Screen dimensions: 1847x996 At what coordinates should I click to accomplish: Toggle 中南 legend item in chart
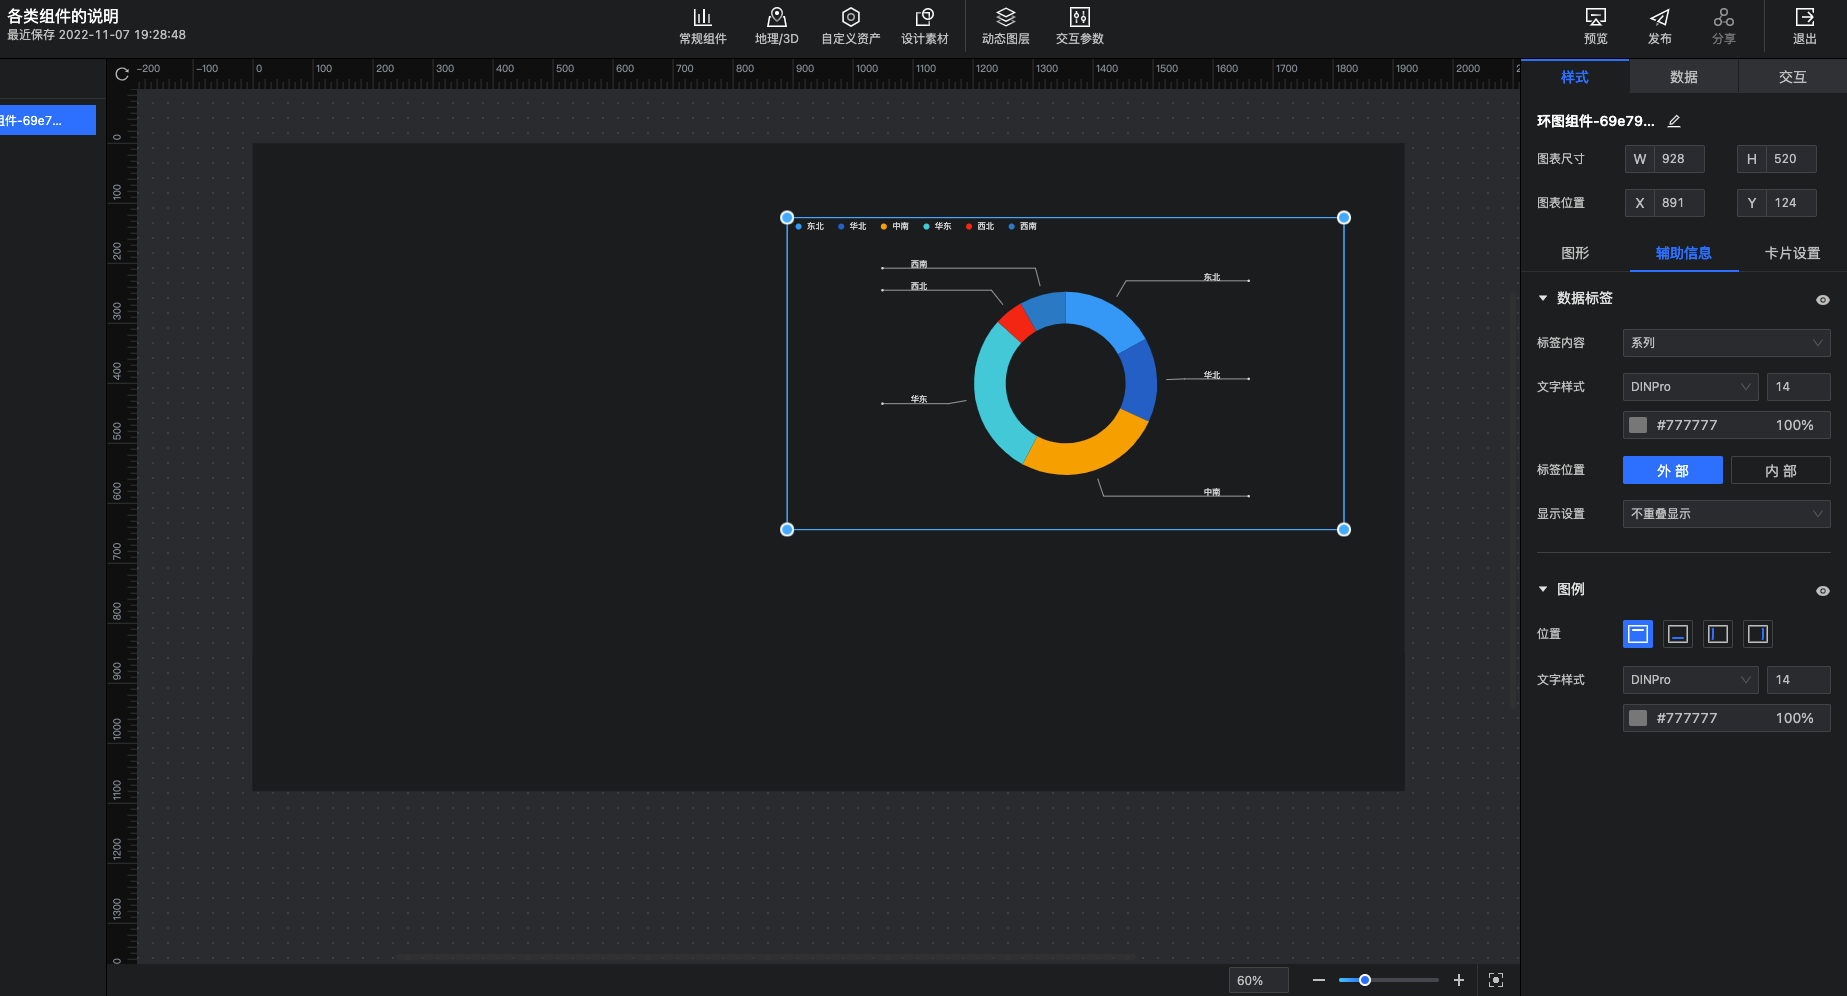click(895, 227)
